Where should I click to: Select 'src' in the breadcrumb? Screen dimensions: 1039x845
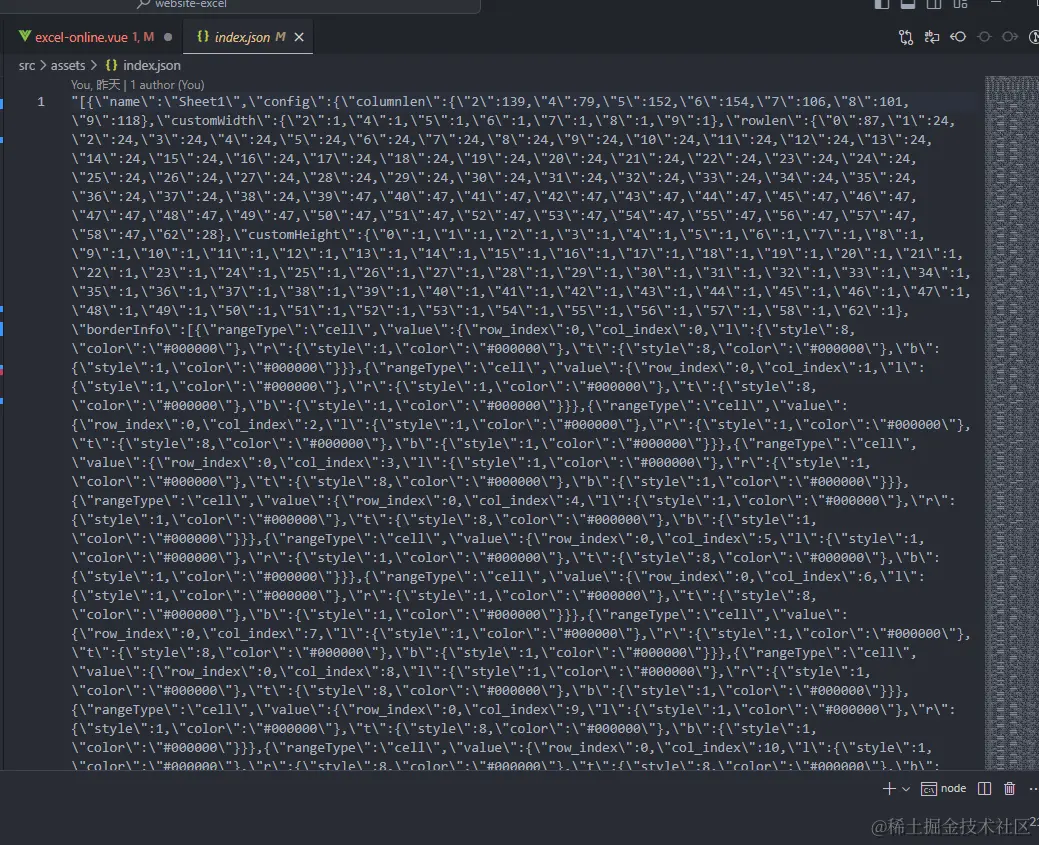pyautogui.click(x=27, y=66)
